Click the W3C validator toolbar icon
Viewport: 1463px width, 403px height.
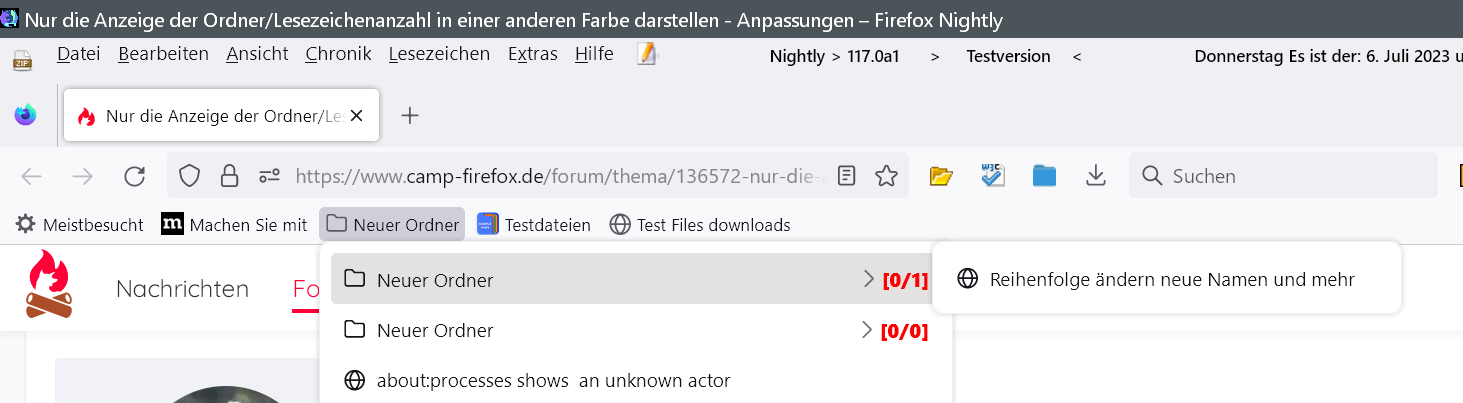[x=992, y=177]
